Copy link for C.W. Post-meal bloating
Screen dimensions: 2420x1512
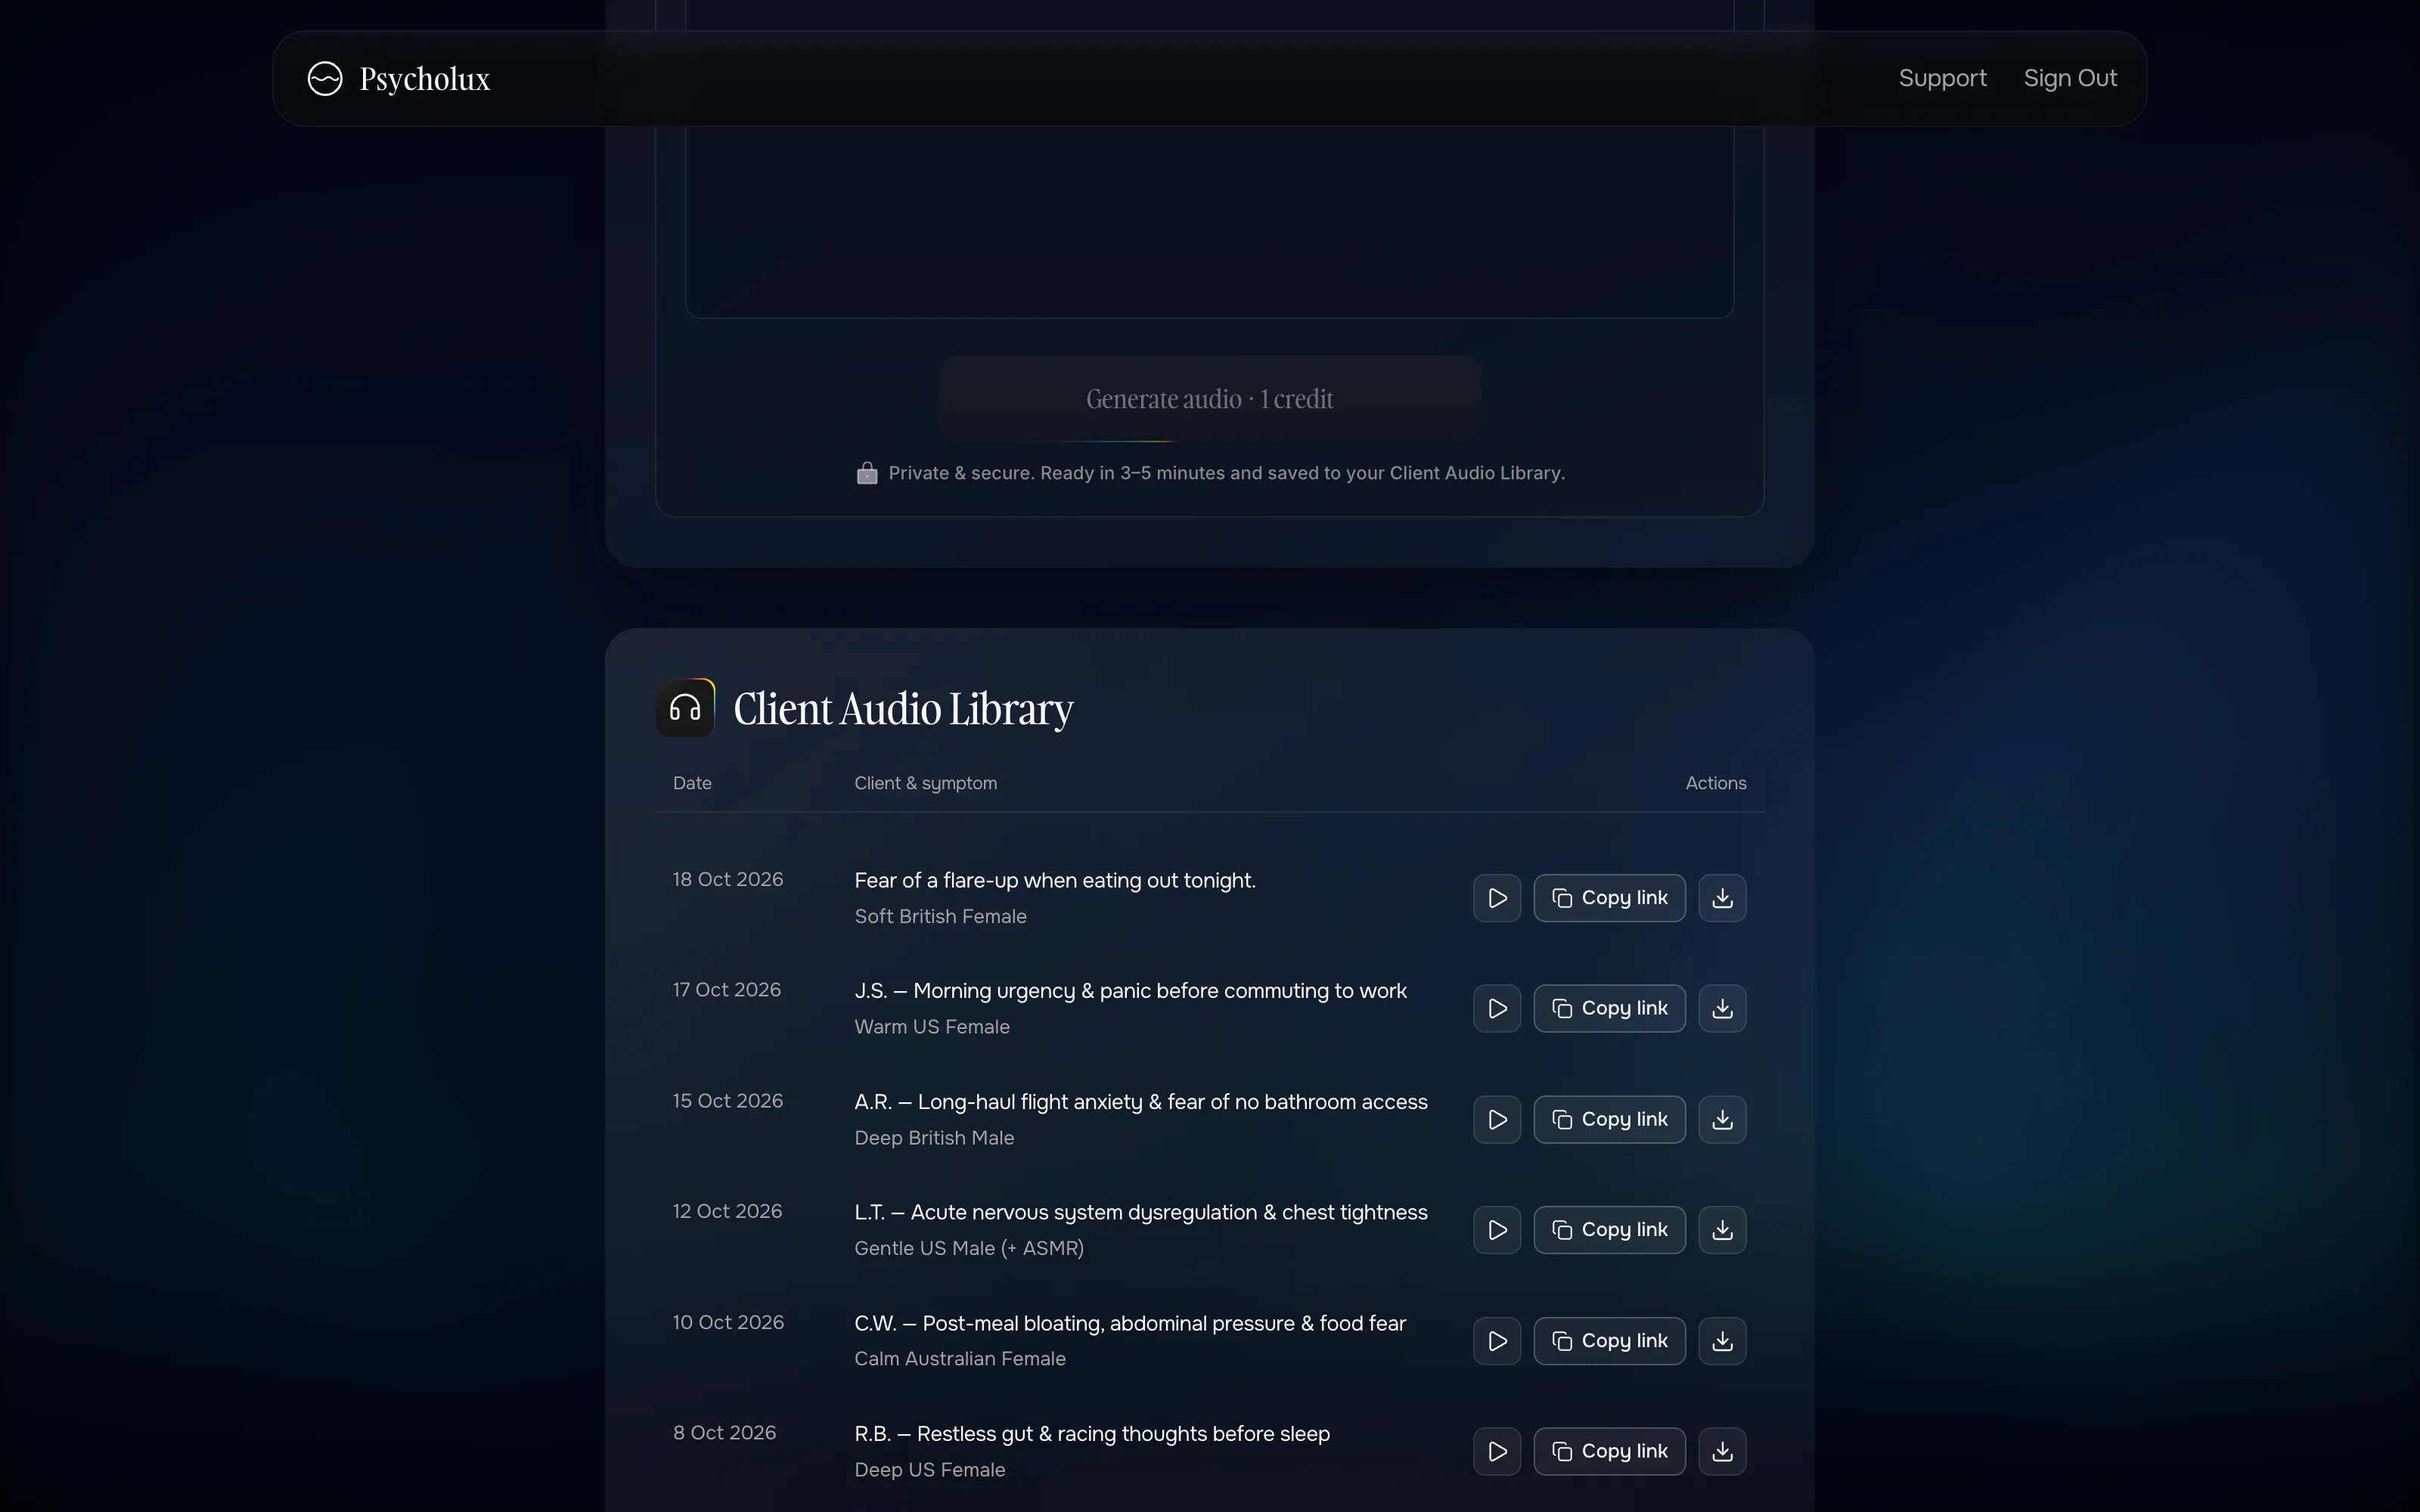click(1609, 1340)
